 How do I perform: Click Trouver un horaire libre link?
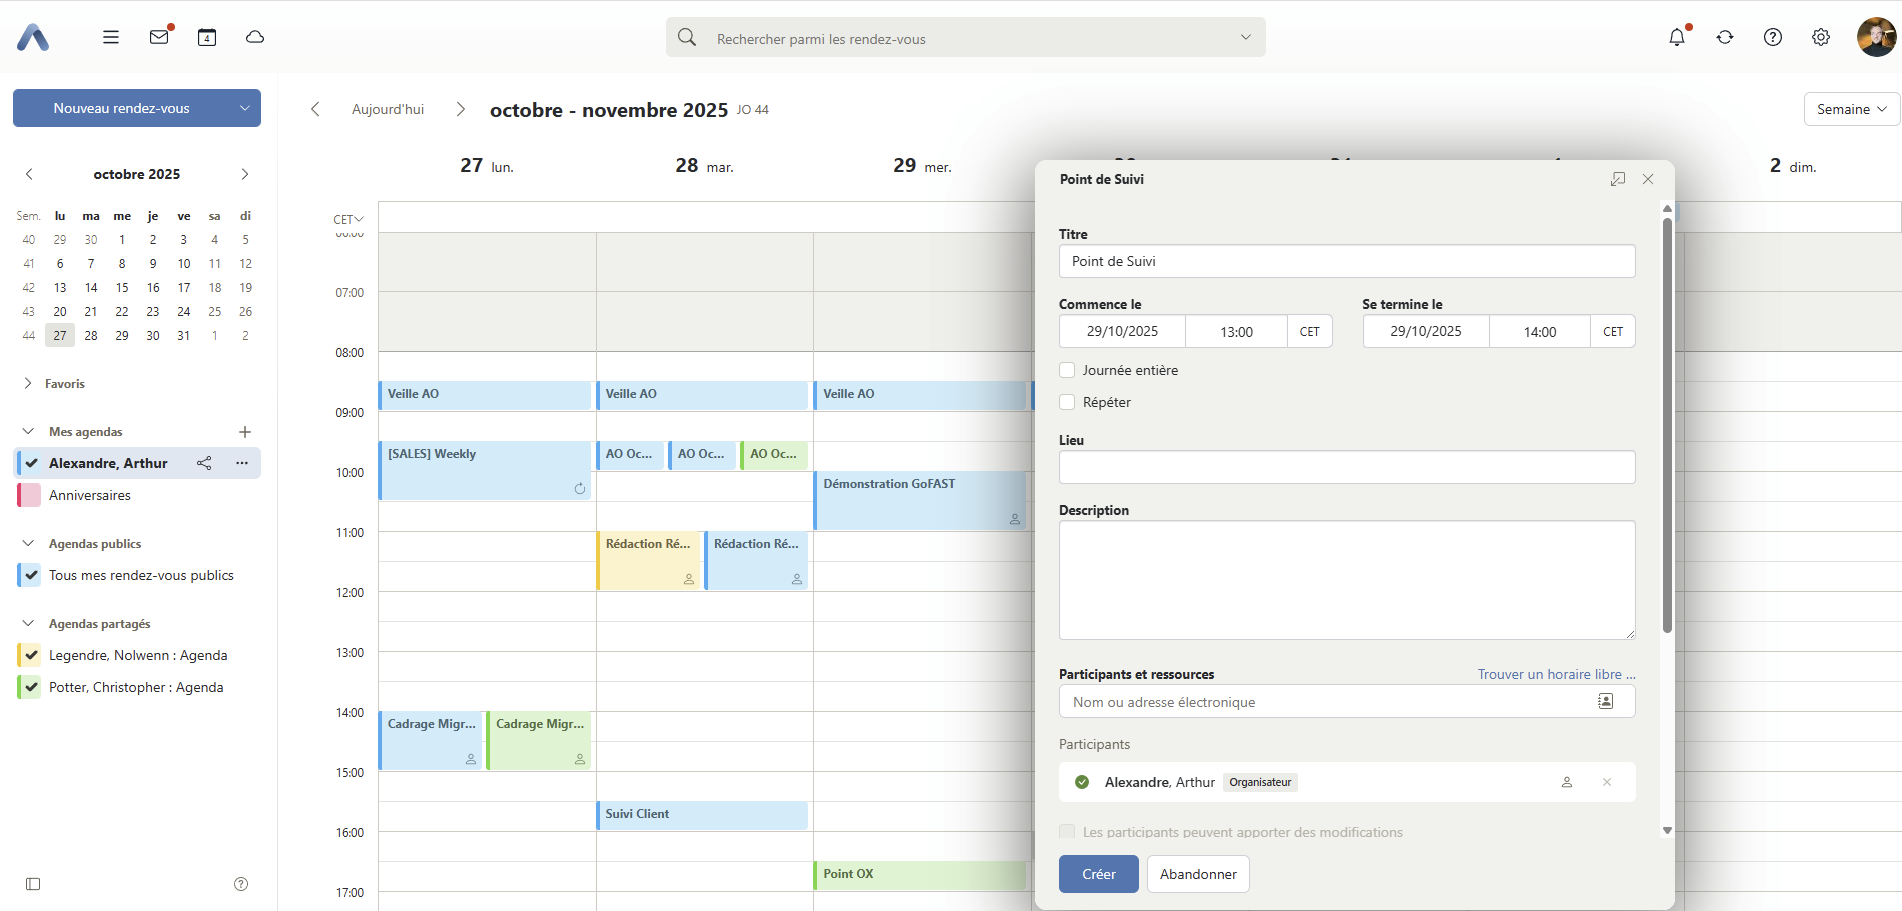[1555, 674]
